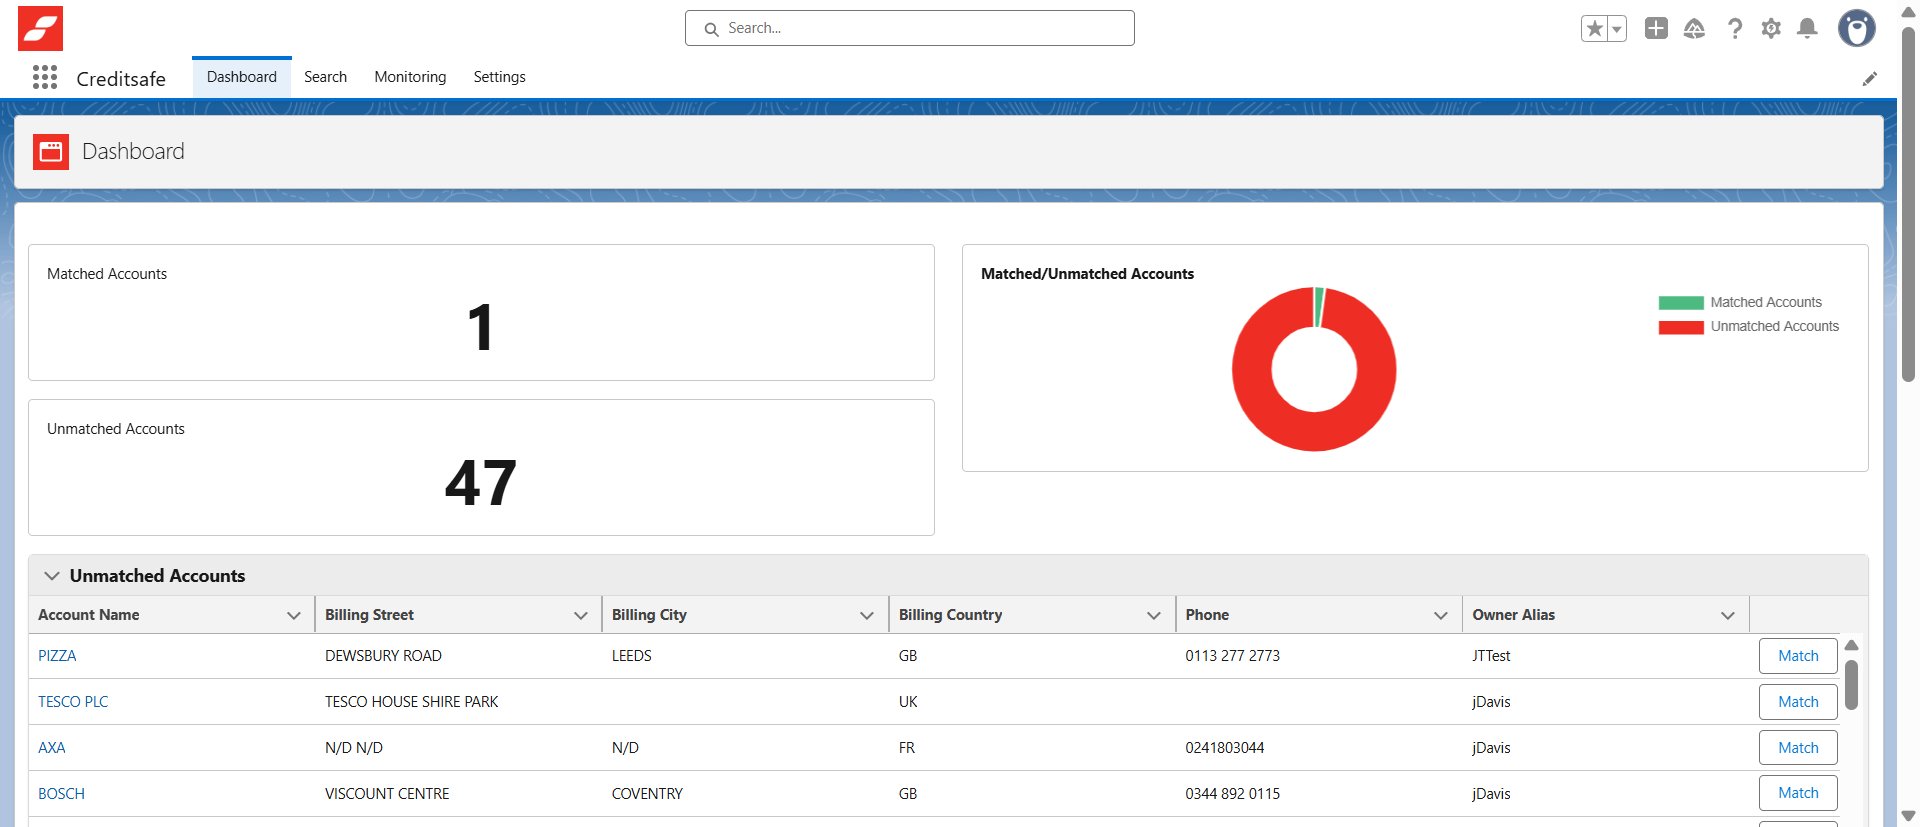Open the TESCO PLC account link
The width and height of the screenshot is (1920, 827).
73,702
